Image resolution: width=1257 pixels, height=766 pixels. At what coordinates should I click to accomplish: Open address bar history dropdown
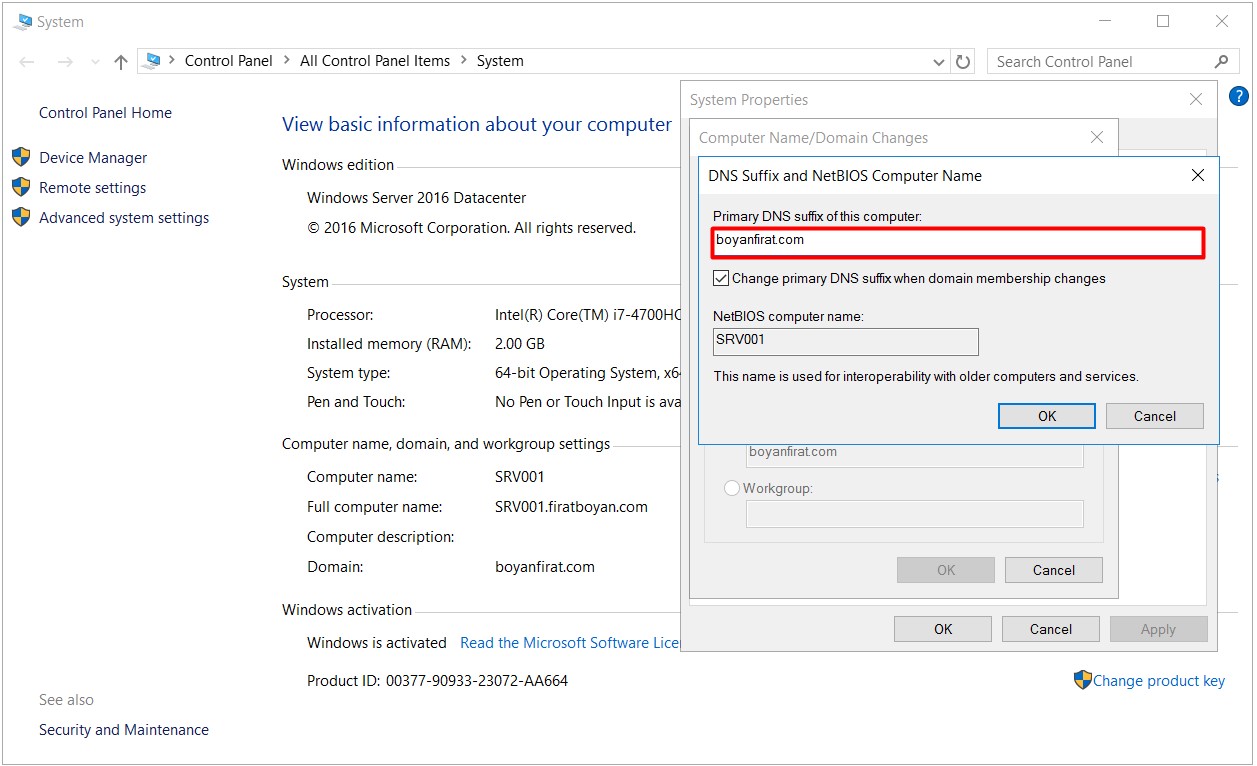[938, 62]
